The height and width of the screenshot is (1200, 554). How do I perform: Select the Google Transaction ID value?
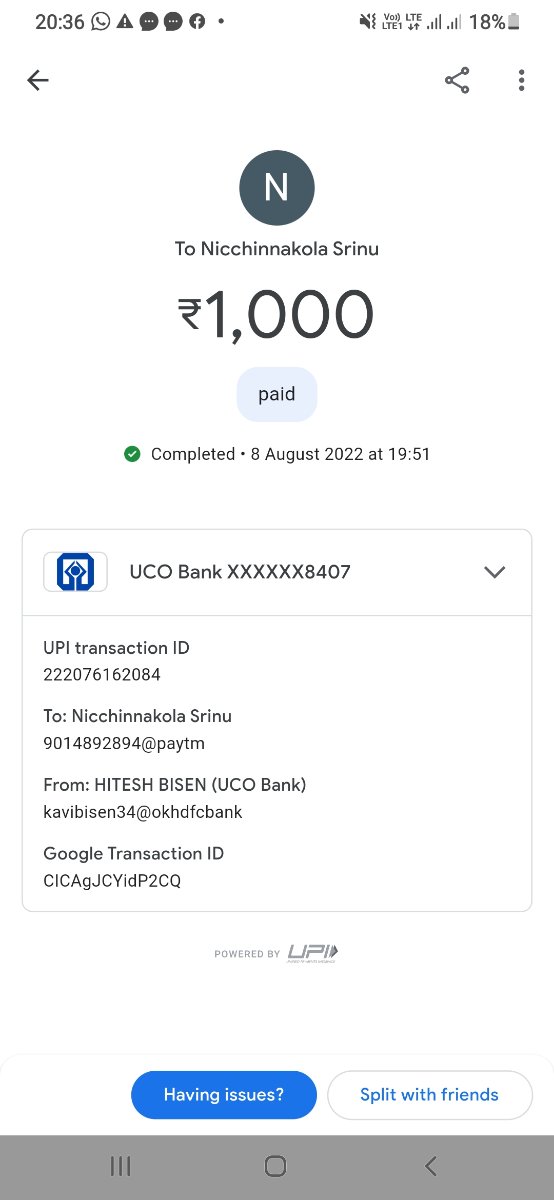tap(112, 881)
